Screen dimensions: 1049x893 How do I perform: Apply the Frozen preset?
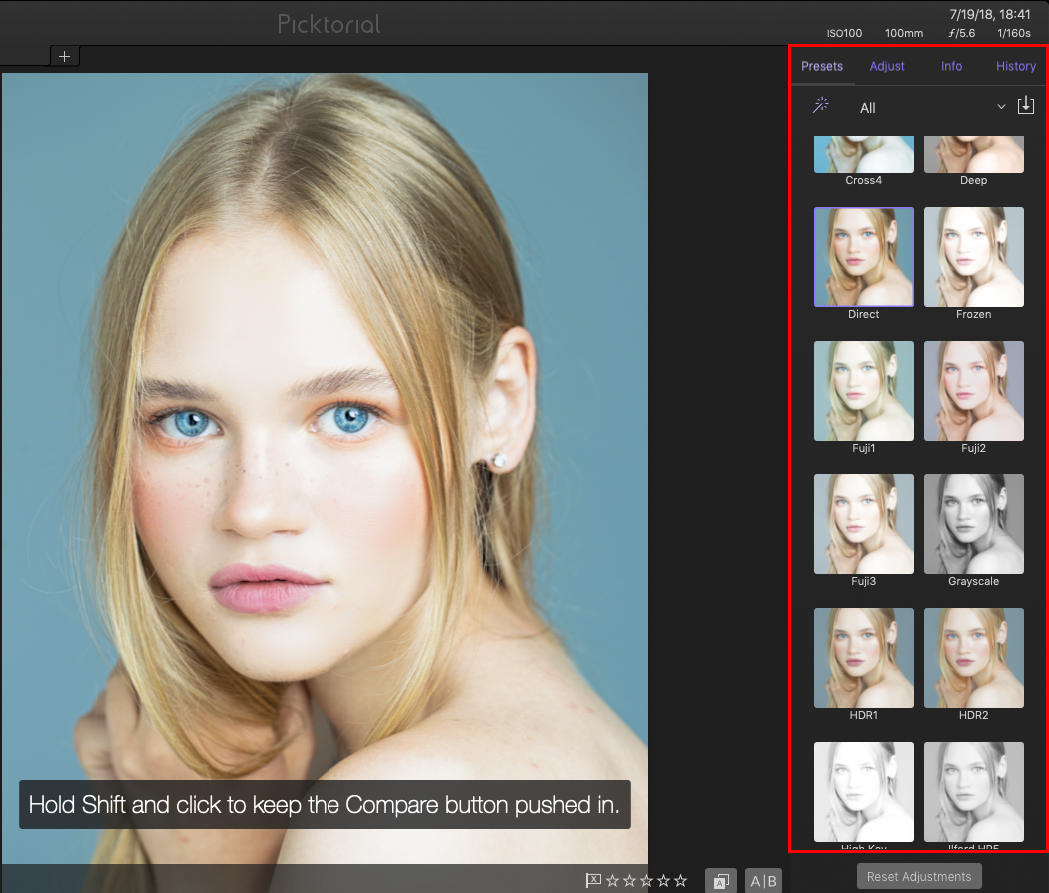coord(973,256)
